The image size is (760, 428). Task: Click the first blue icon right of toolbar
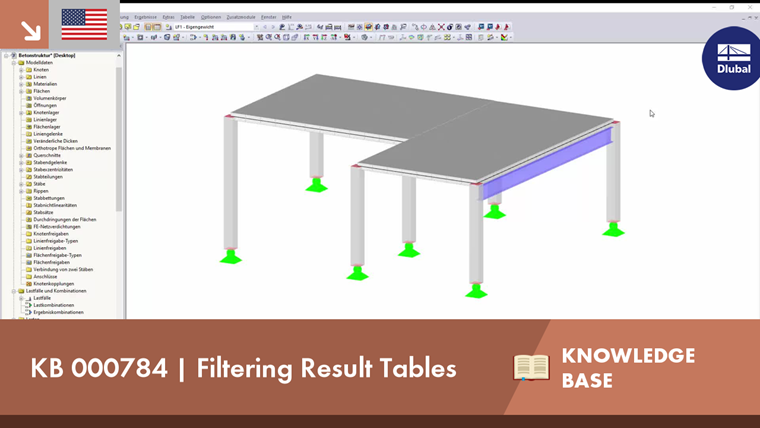(x=481, y=27)
